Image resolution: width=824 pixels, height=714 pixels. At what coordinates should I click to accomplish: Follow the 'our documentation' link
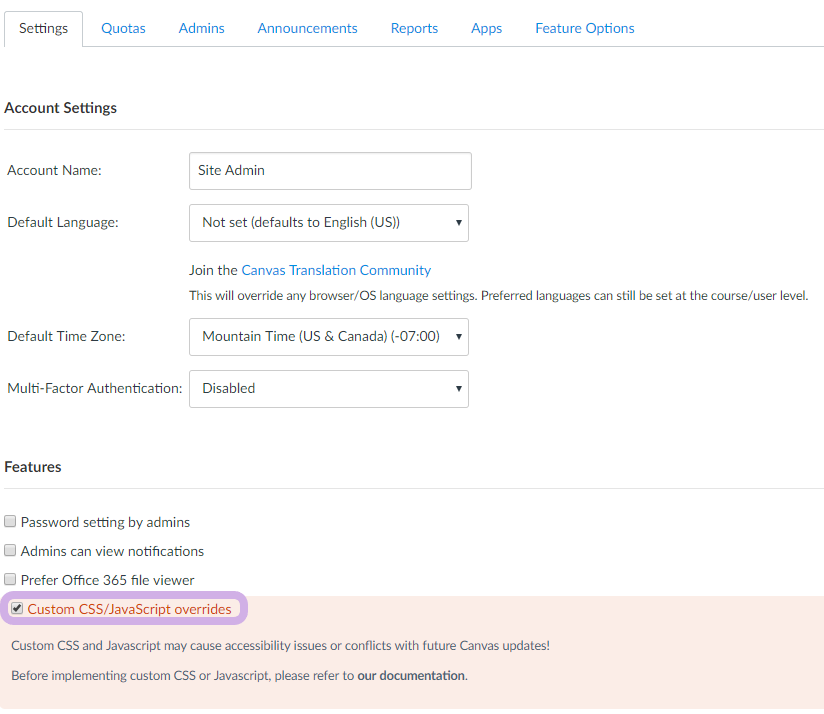click(411, 676)
